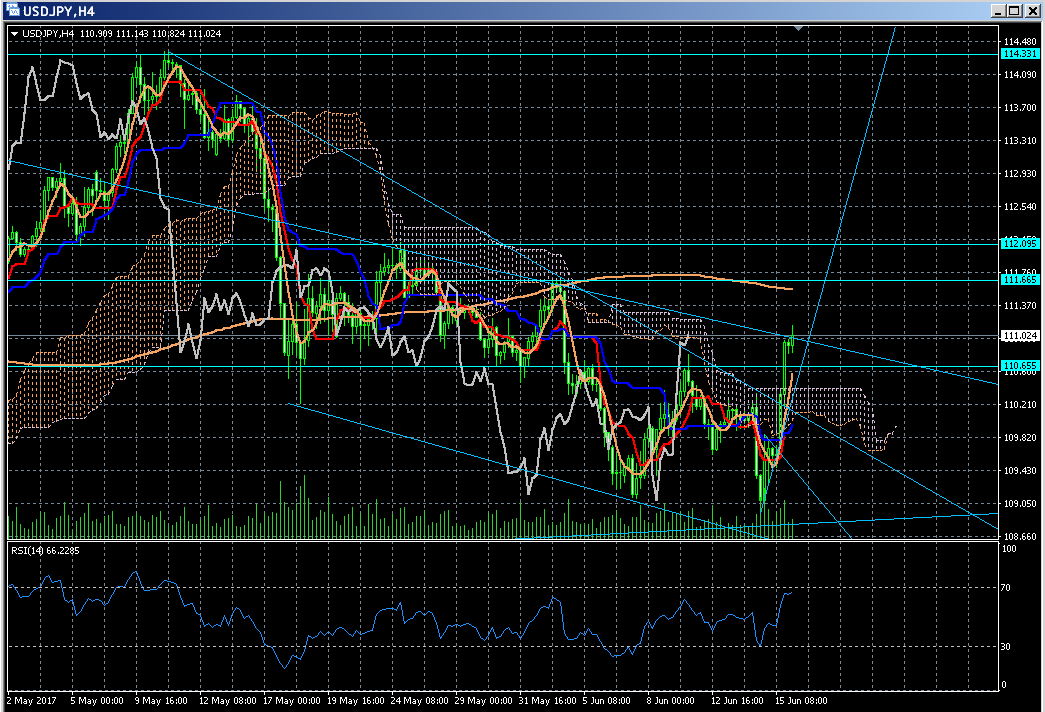Click the 111.685 price level tag
Viewport: 1045px width, 712px height.
point(1019,280)
